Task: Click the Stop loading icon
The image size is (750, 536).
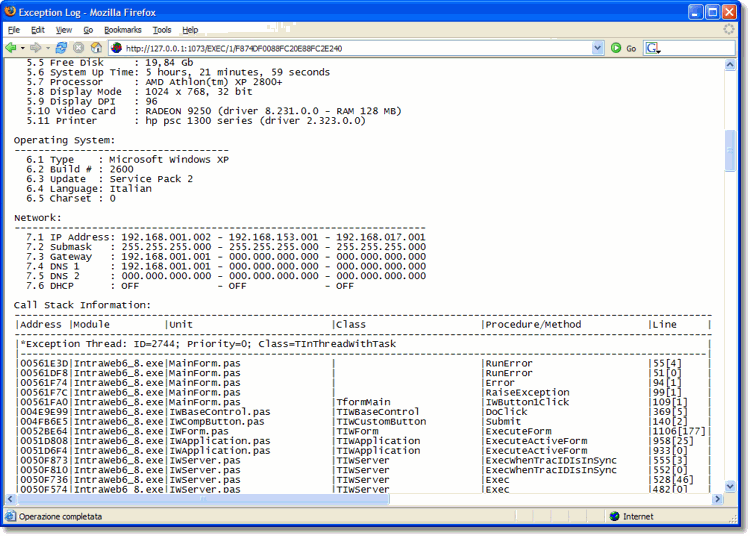Action: 78,48
